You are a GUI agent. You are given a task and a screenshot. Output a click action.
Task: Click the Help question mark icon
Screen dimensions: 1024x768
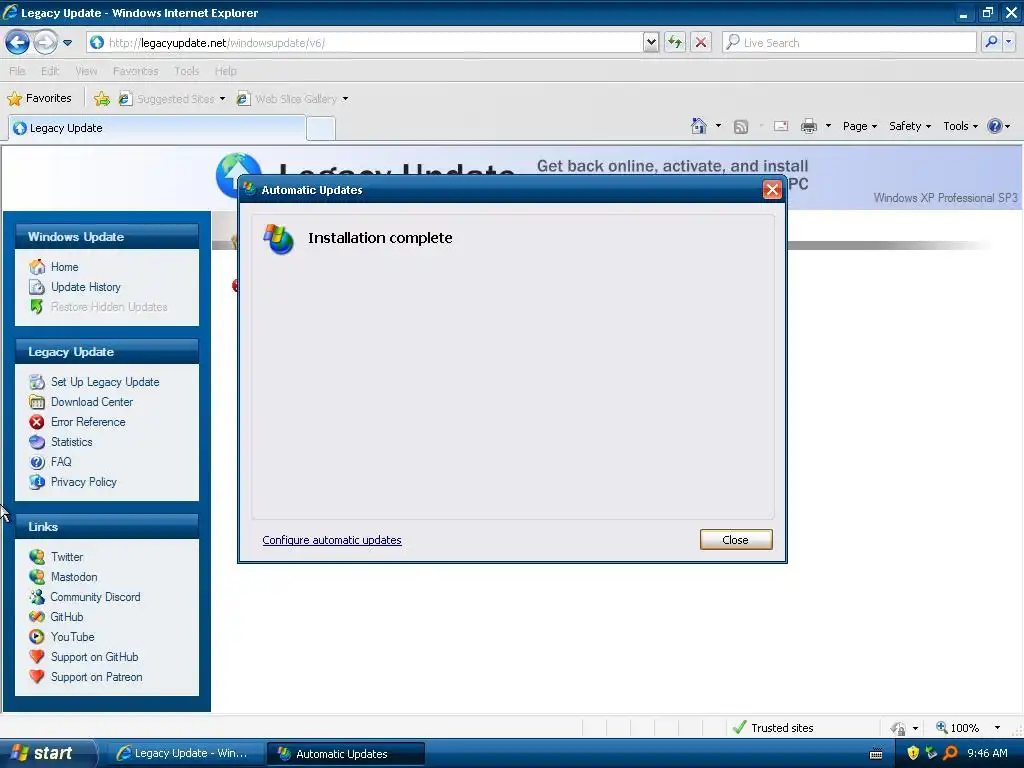click(995, 126)
